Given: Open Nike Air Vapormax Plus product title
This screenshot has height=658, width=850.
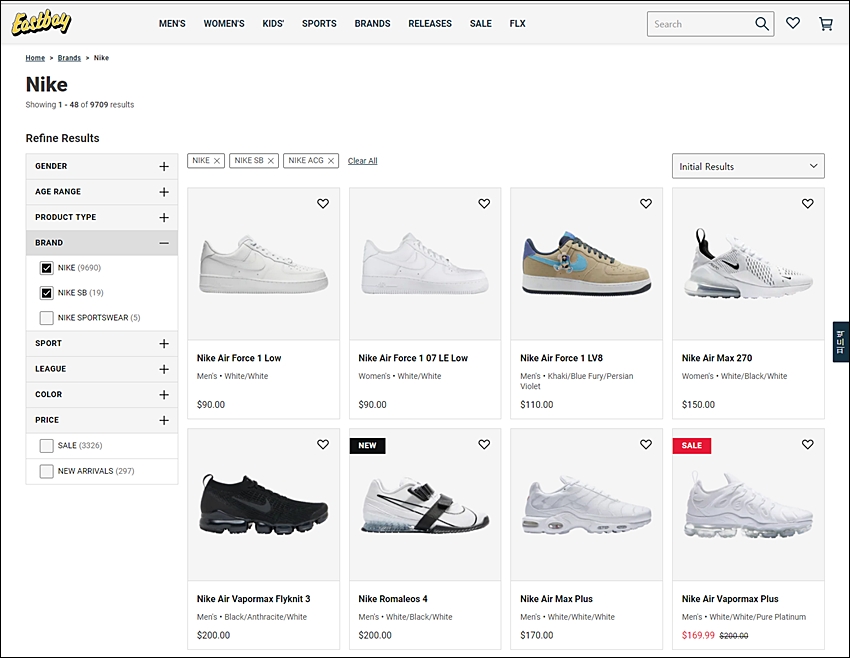Looking at the screenshot, I should tap(730, 599).
